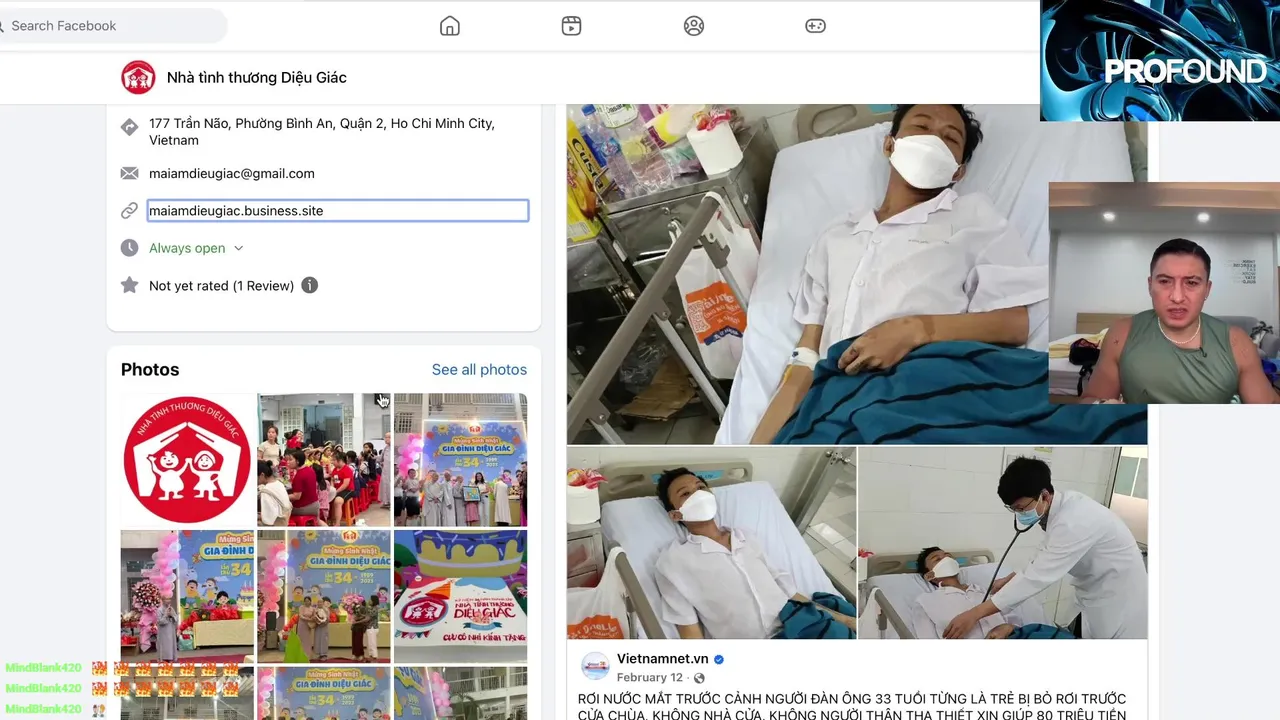This screenshot has width=1280, height=720.
Task: Open the review info icon
Action: [310, 285]
